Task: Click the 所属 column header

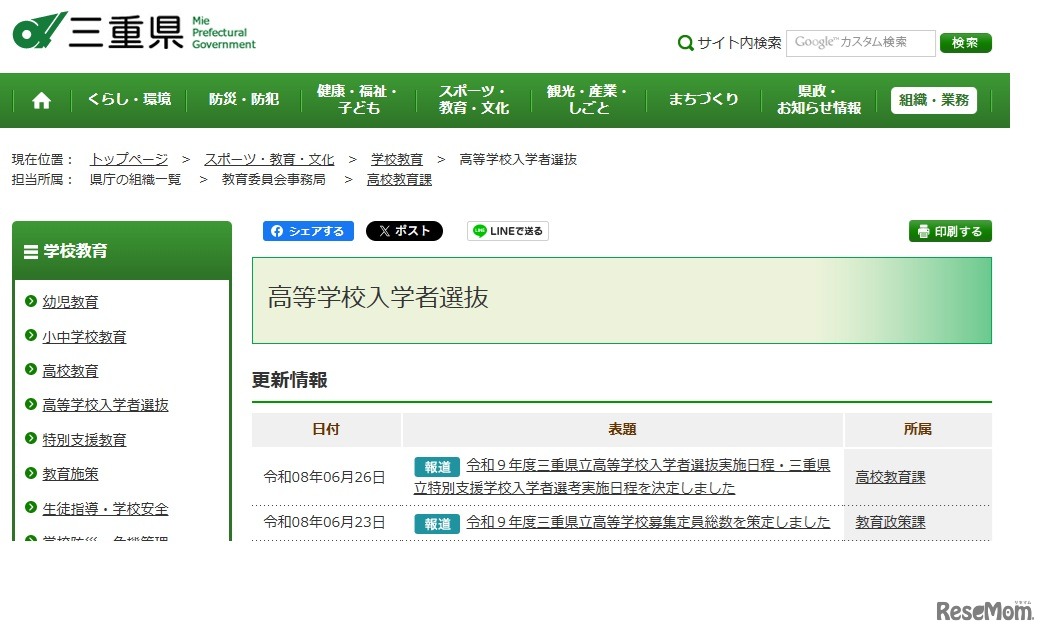Action: point(918,430)
